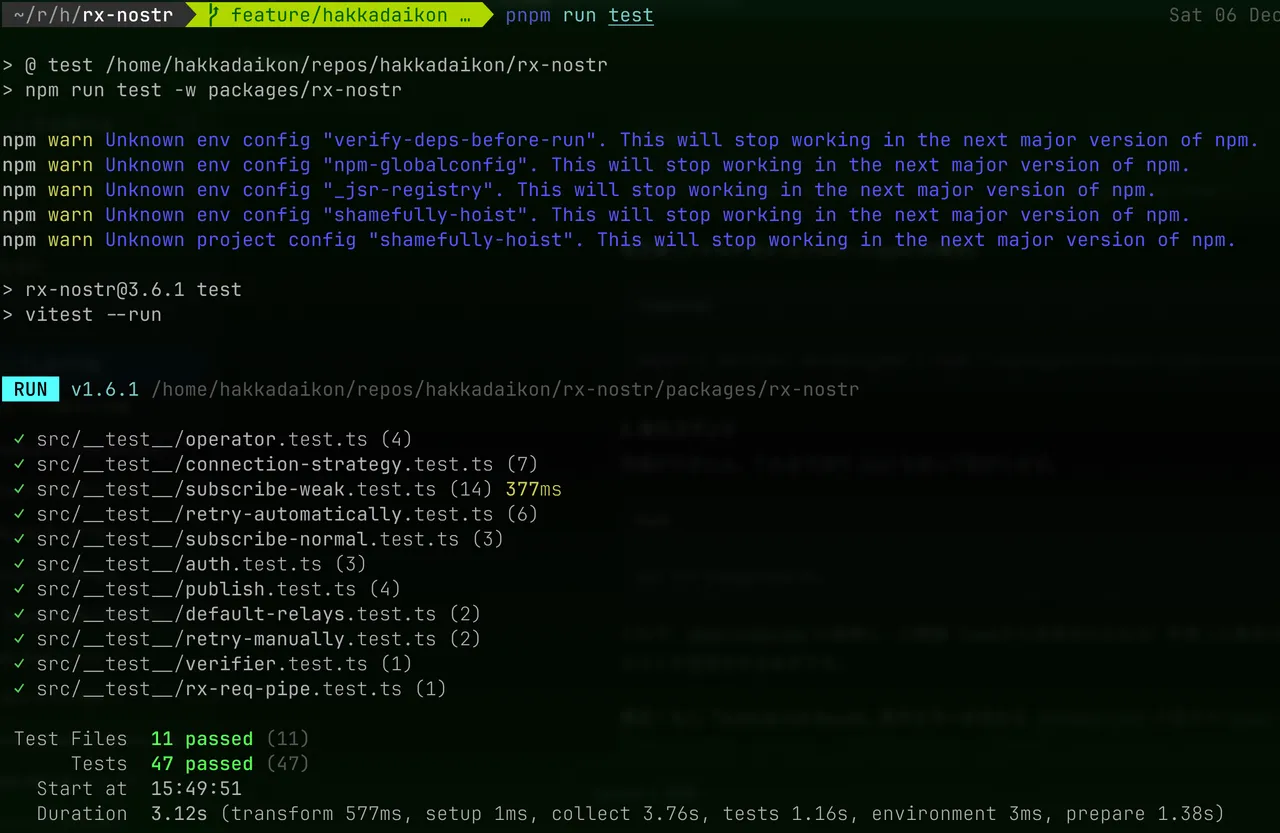This screenshot has width=1280, height=833.
Task: Click the green check before auth.test.ts
Action: [20, 564]
